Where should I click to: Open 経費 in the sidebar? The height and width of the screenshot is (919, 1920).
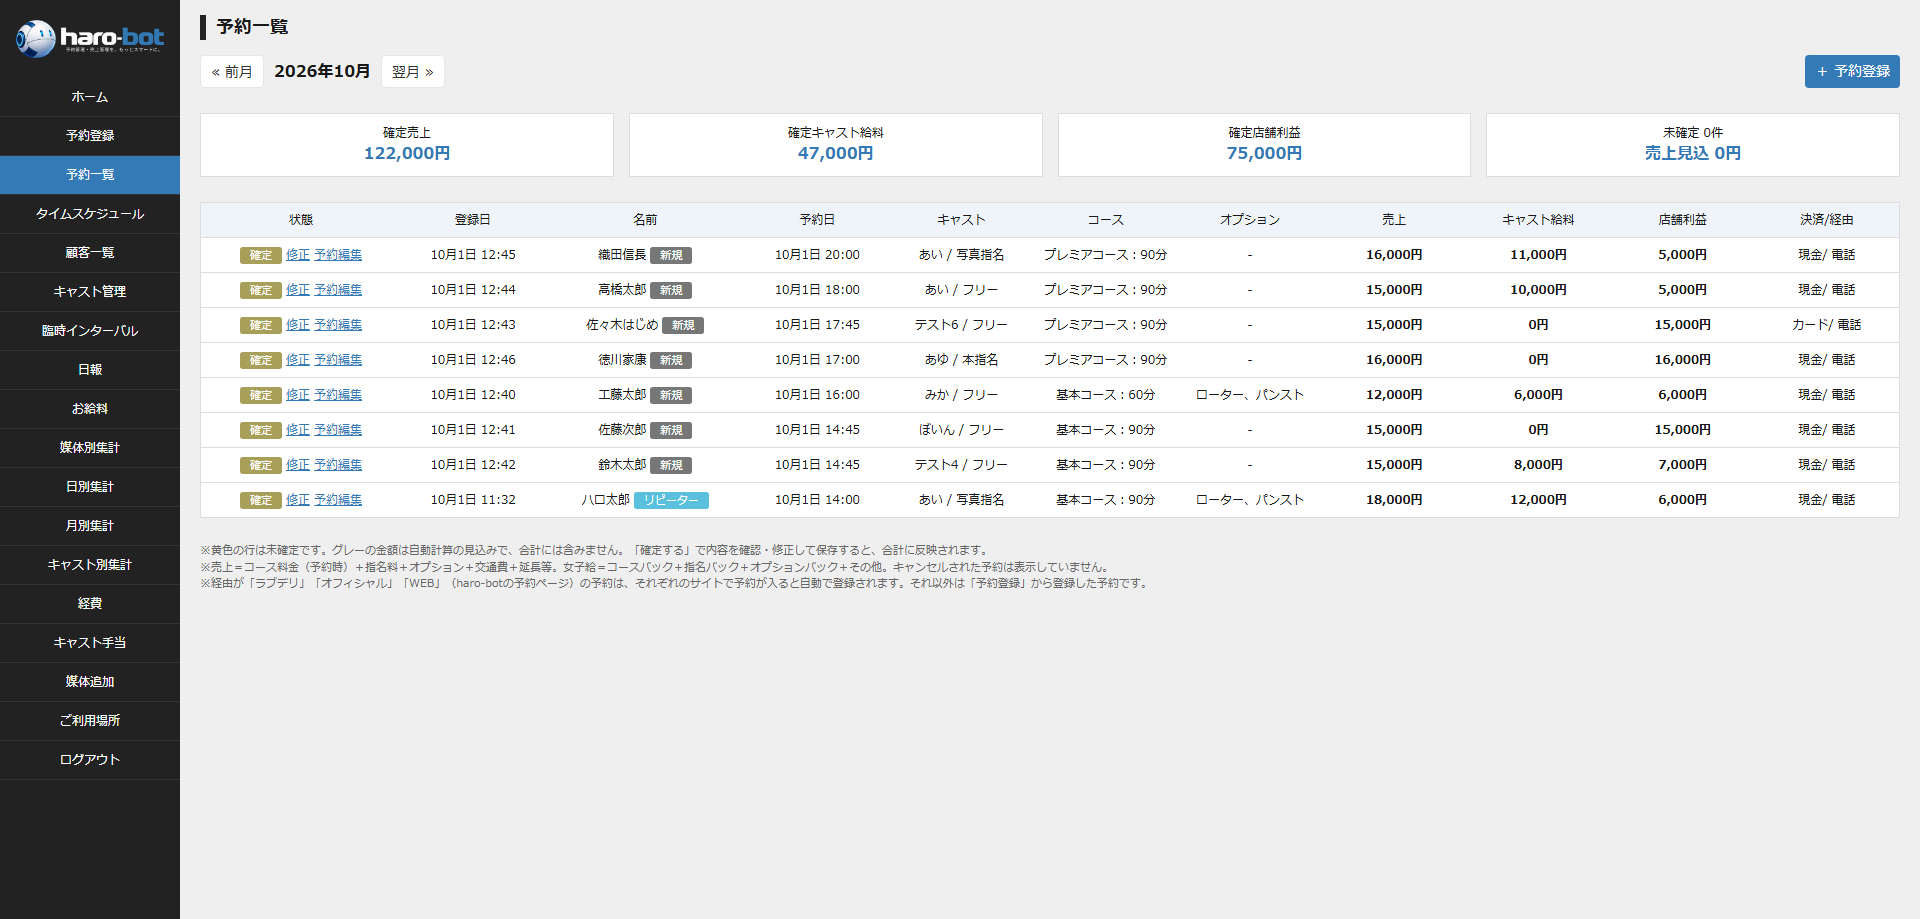click(x=90, y=604)
